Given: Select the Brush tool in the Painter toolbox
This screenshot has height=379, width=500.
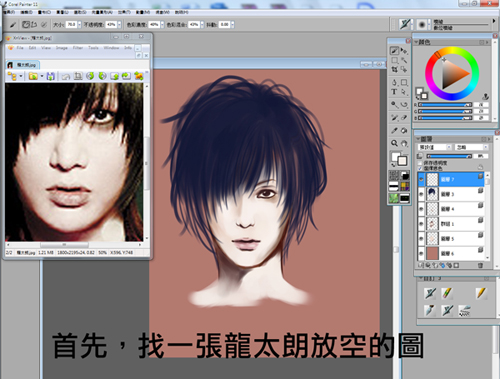Looking at the screenshot, I should (x=394, y=51).
